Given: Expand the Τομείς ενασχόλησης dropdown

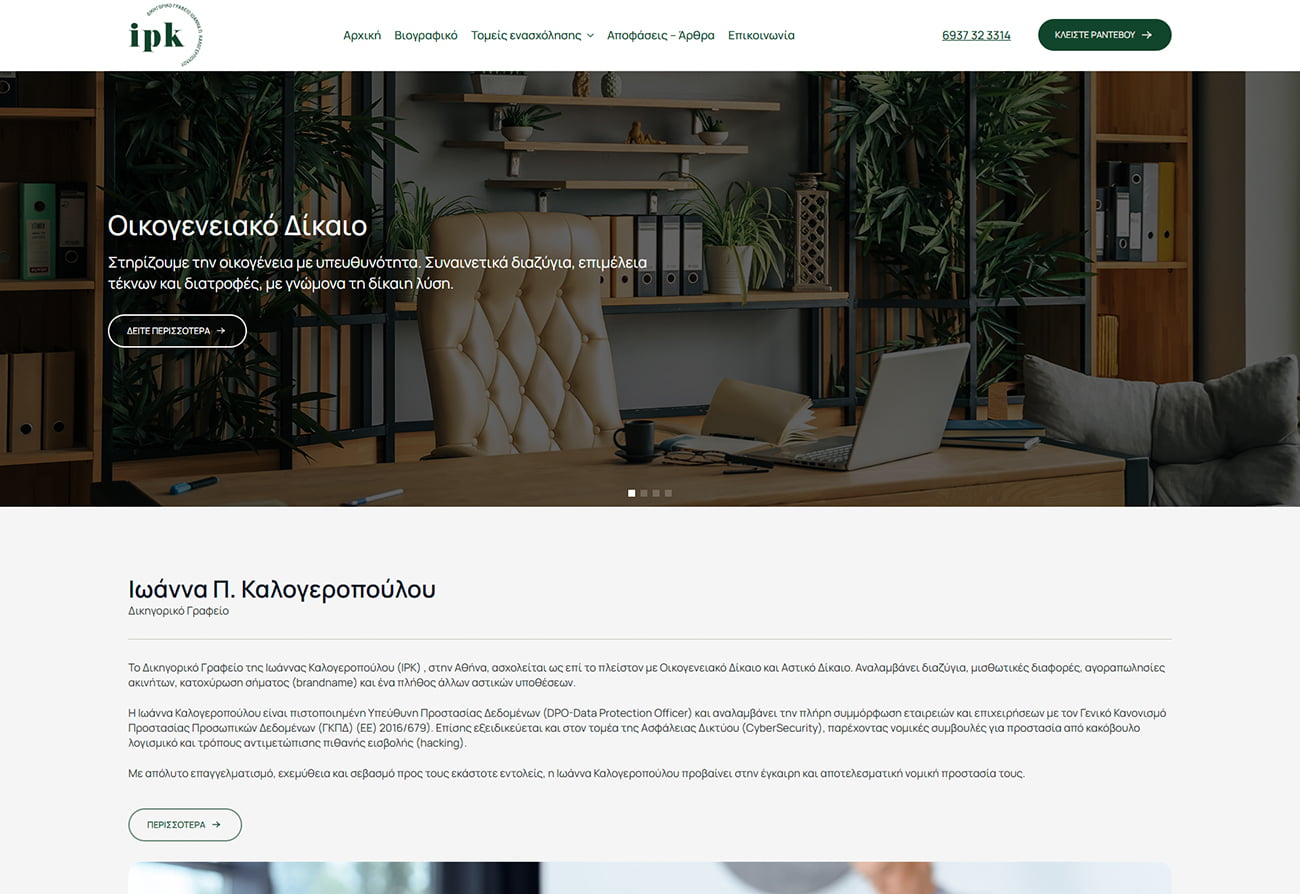Looking at the screenshot, I should [532, 35].
